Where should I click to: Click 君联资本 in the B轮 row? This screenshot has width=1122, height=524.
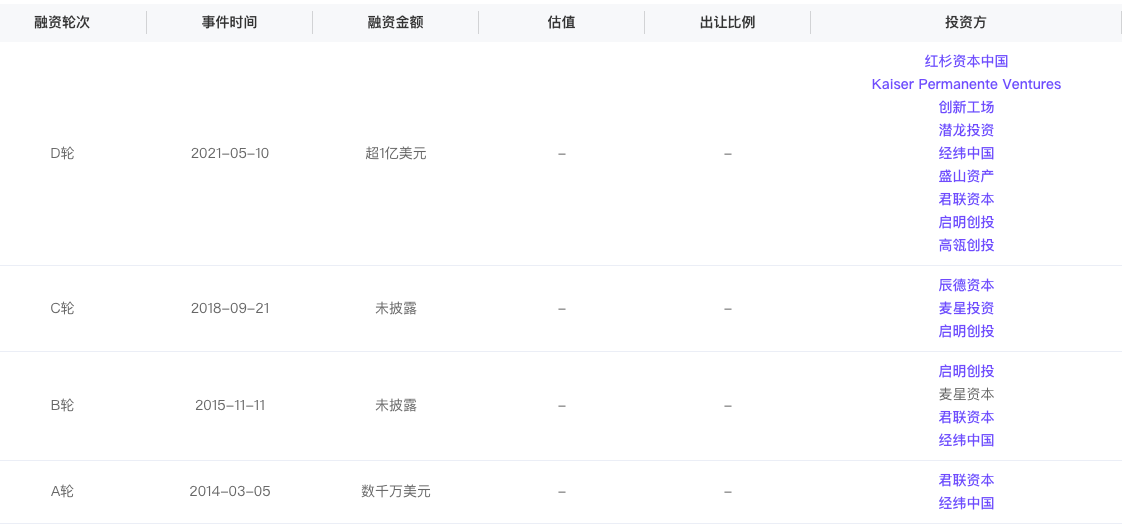click(x=966, y=417)
